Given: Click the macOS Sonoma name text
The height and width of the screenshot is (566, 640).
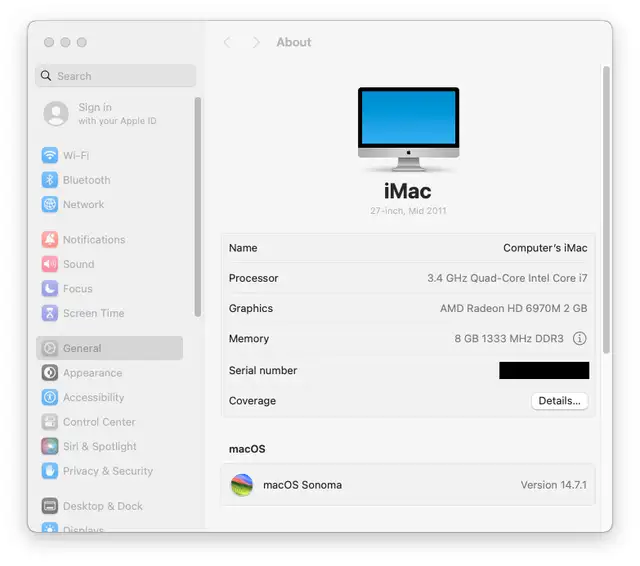Looking at the screenshot, I should (x=302, y=485).
